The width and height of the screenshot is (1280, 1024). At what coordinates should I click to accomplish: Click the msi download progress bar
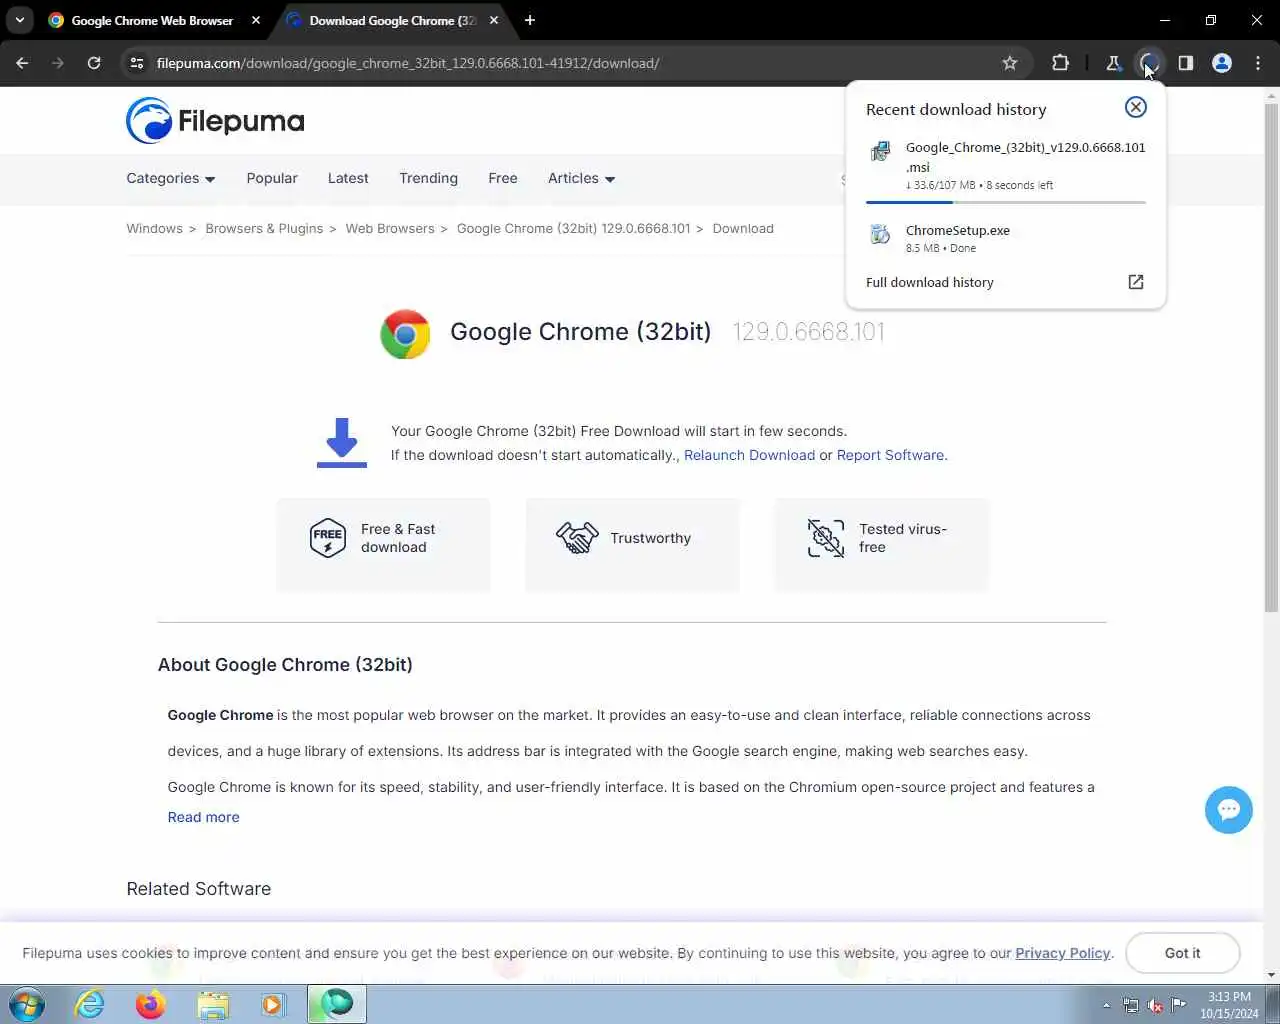(x=1006, y=202)
